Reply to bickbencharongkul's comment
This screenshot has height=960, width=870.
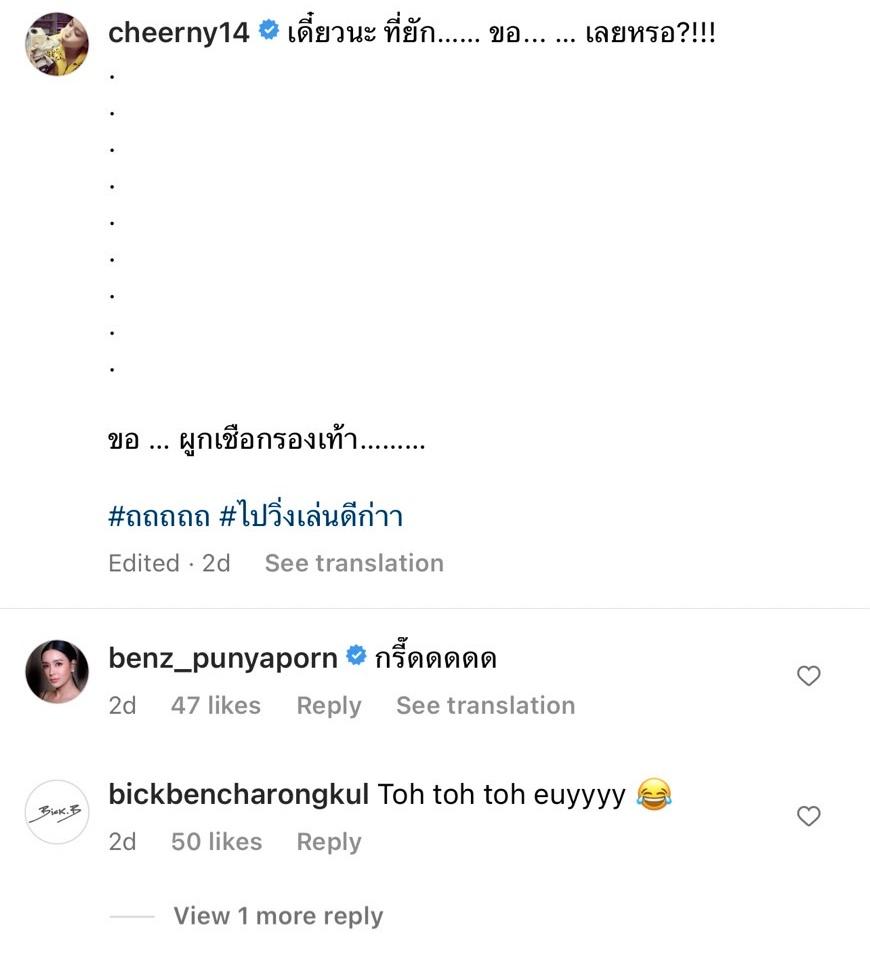click(x=329, y=842)
